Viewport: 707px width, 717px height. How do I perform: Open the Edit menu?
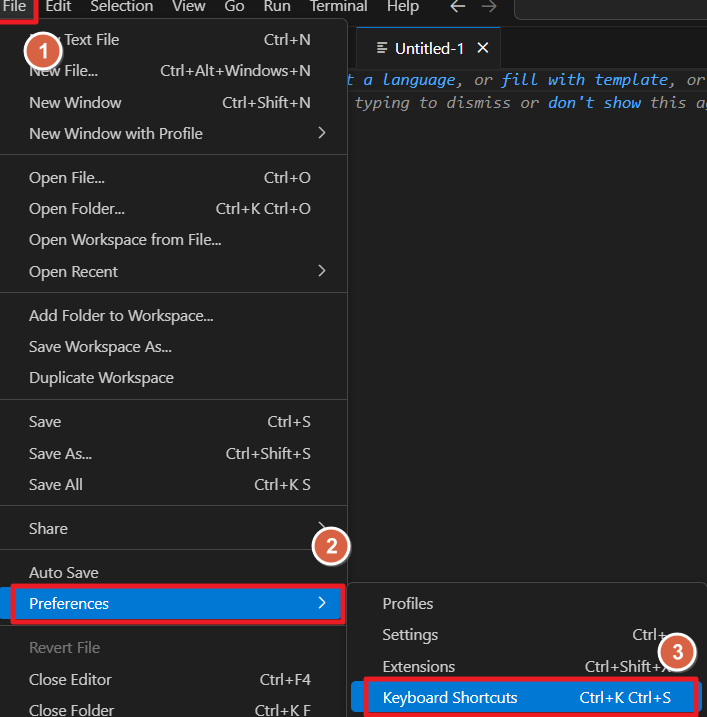tap(58, 7)
